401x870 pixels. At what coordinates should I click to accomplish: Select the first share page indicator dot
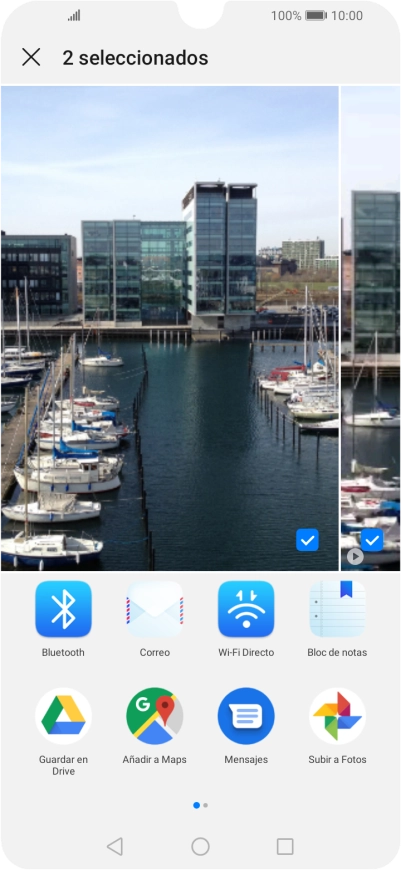[x=196, y=805]
